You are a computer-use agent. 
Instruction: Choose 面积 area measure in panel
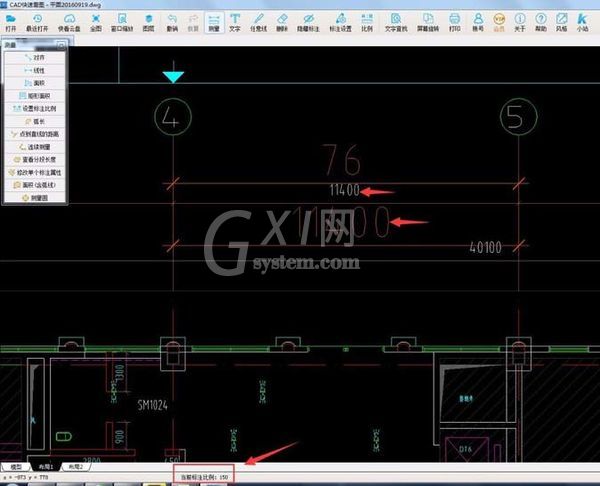pyautogui.click(x=35, y=83)
